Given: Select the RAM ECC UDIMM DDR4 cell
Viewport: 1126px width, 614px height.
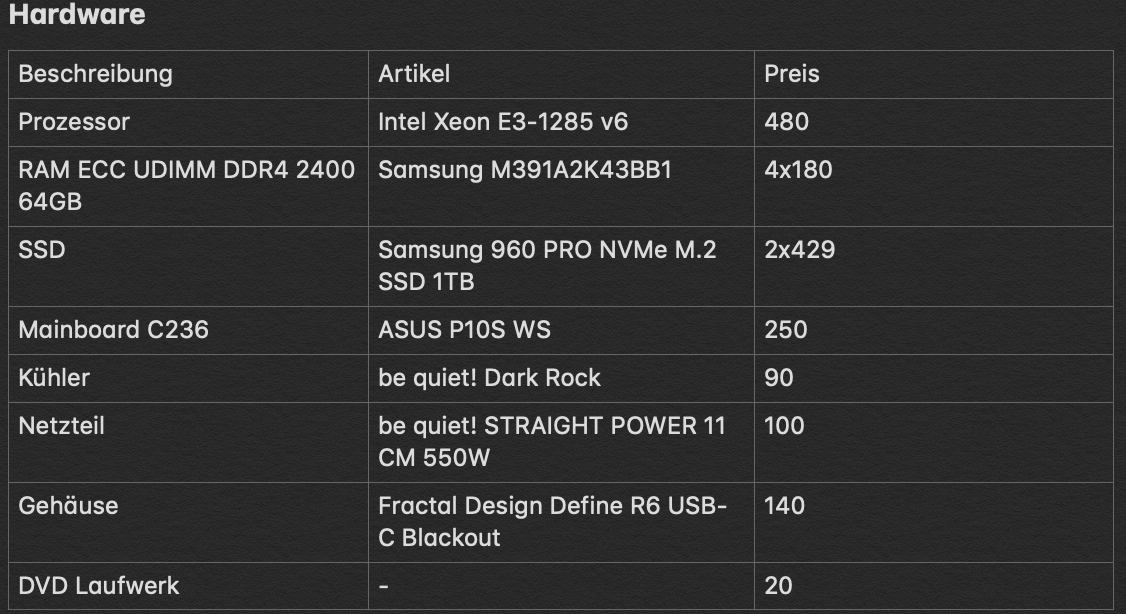Looking at the screenshot, I should (x=187, y=185).
